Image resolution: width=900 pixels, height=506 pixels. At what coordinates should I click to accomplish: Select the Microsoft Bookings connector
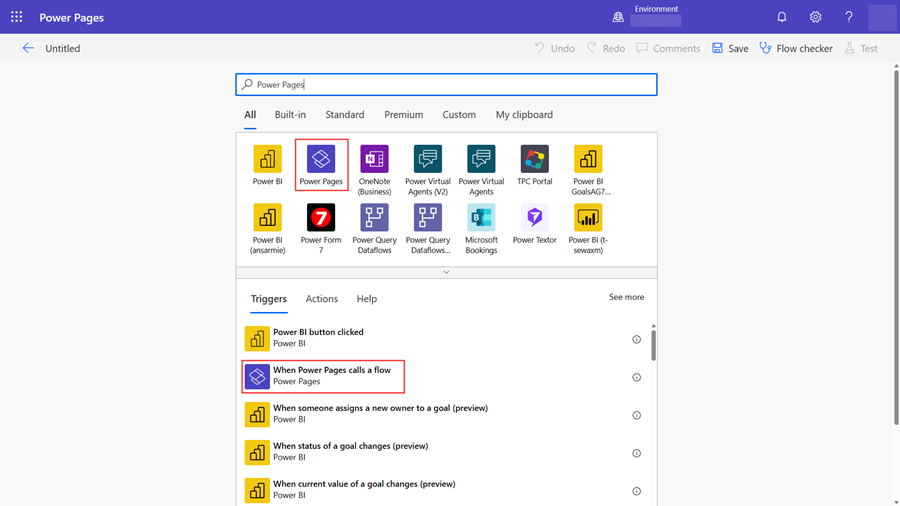(x=481, y=229)
